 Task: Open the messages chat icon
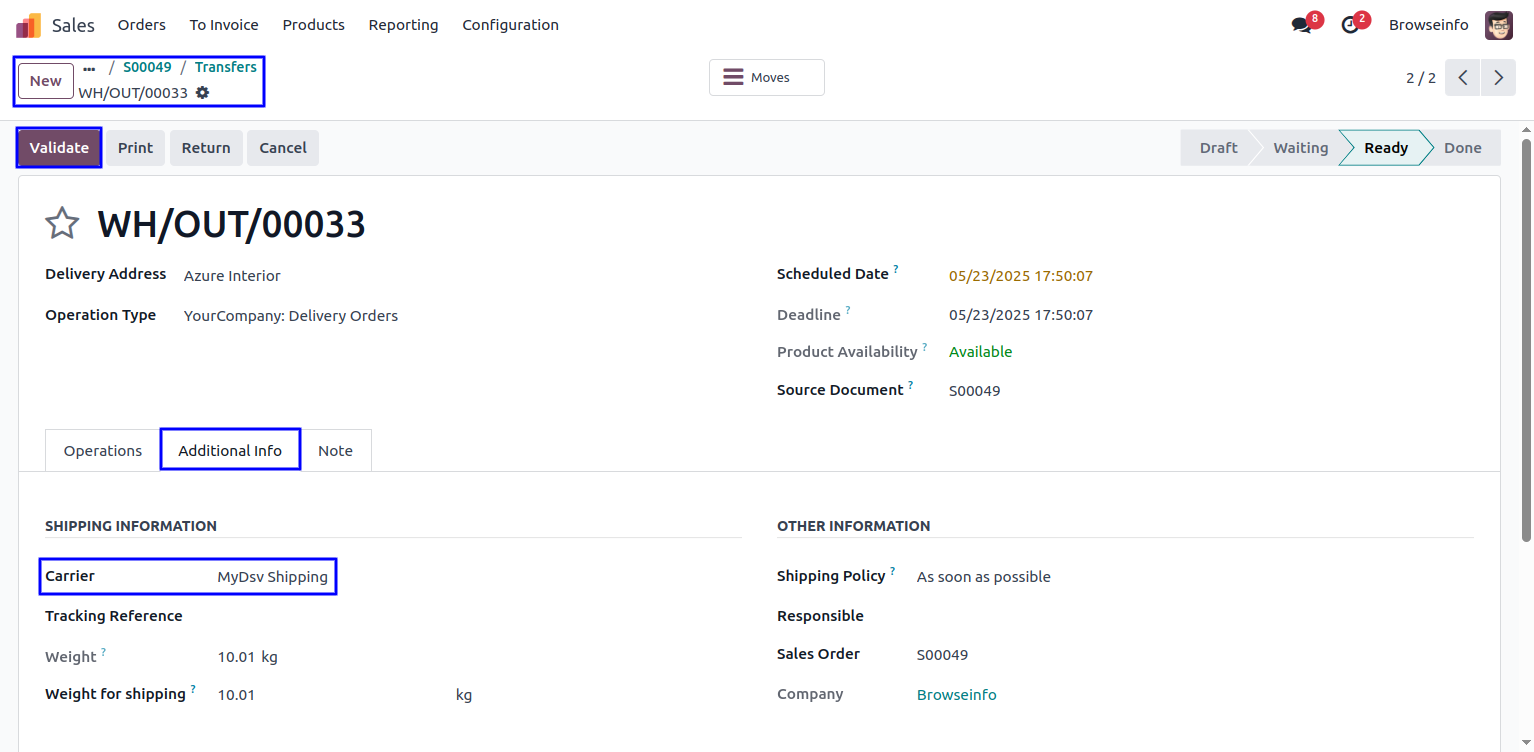coord(1301,25)
